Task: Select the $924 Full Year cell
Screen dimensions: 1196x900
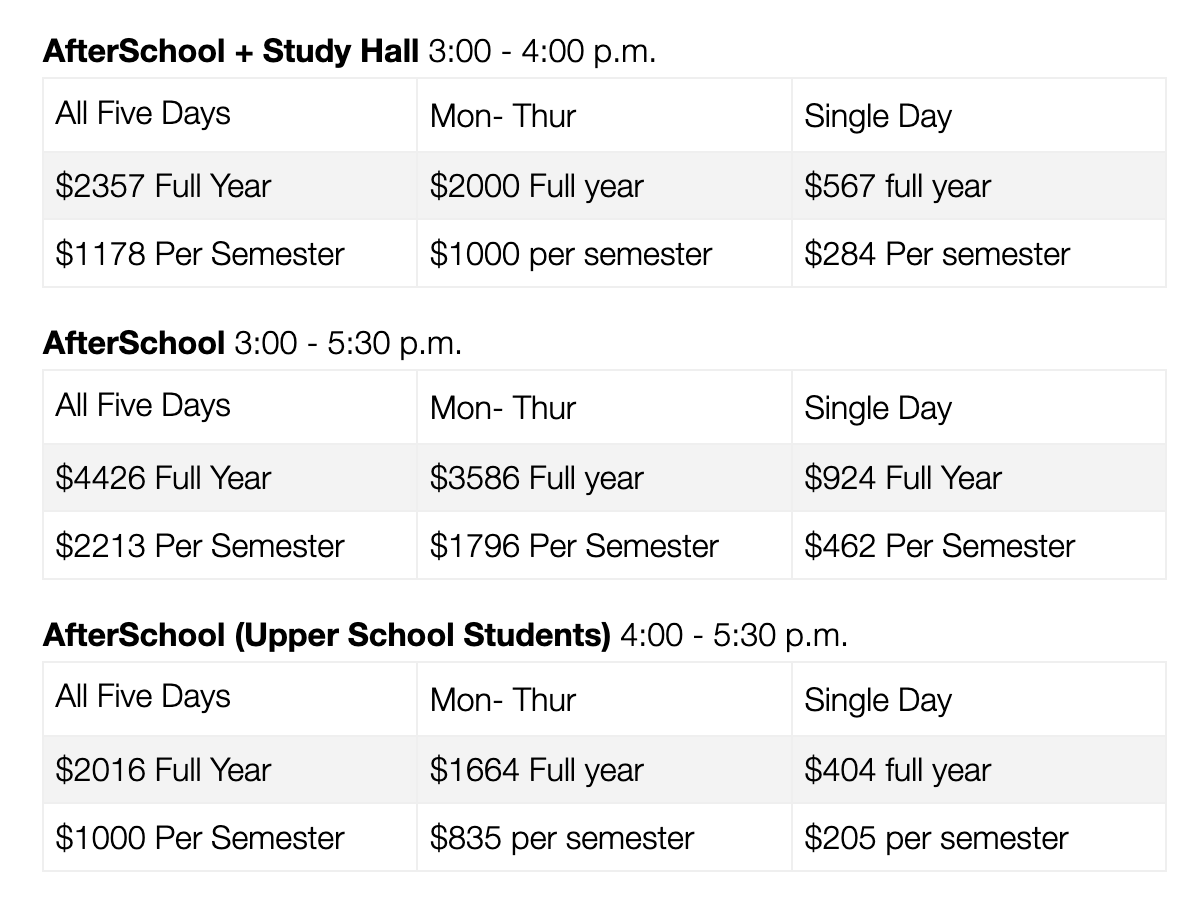Action: click(x=979, y=477)
